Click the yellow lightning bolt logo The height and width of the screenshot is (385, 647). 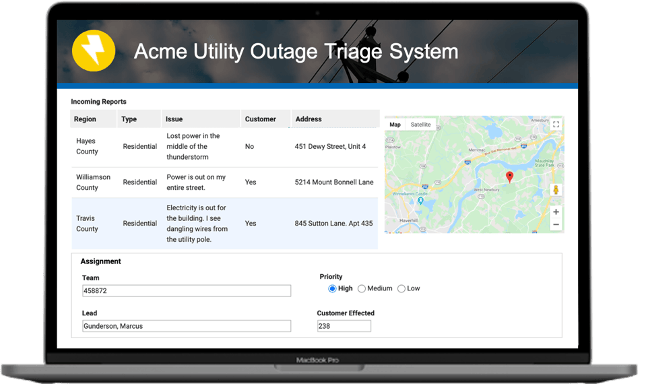pyautogui.click(x=95, y=52)
